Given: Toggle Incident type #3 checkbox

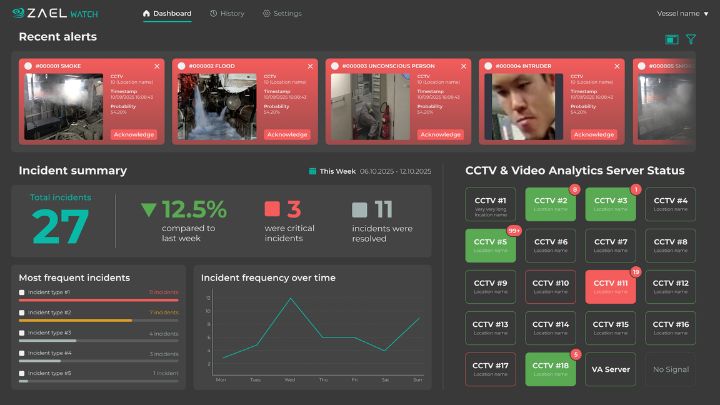Looking at the screenshot, I should (22, 333).
